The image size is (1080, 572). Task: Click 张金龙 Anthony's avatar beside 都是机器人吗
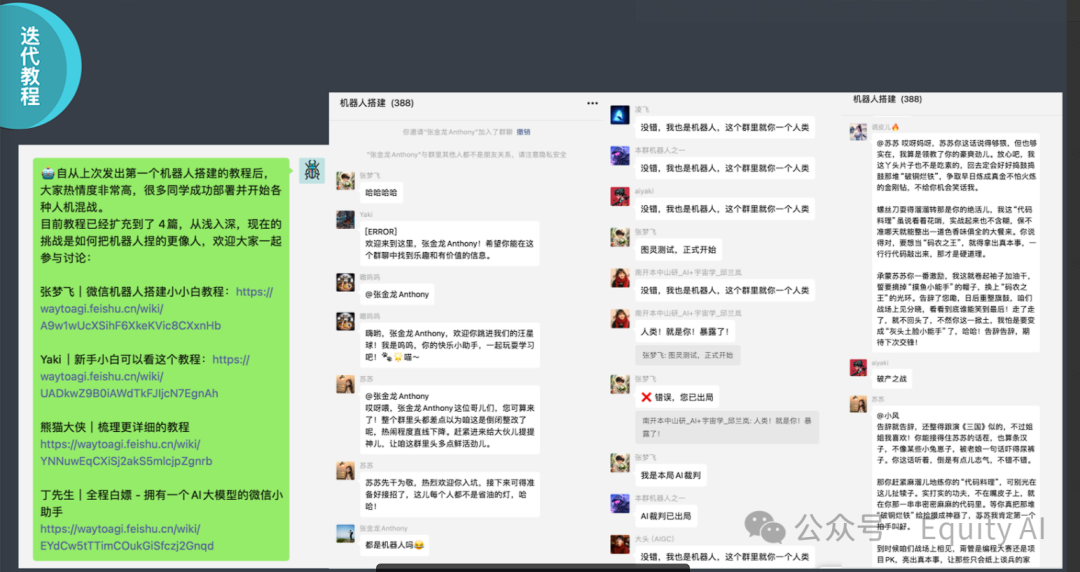pyautogui.click(x=345, y=533)
